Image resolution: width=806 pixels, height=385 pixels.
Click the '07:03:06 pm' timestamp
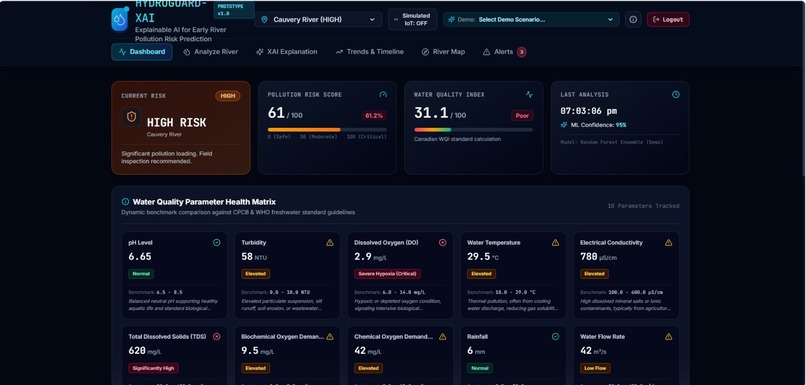coord(589,111)
